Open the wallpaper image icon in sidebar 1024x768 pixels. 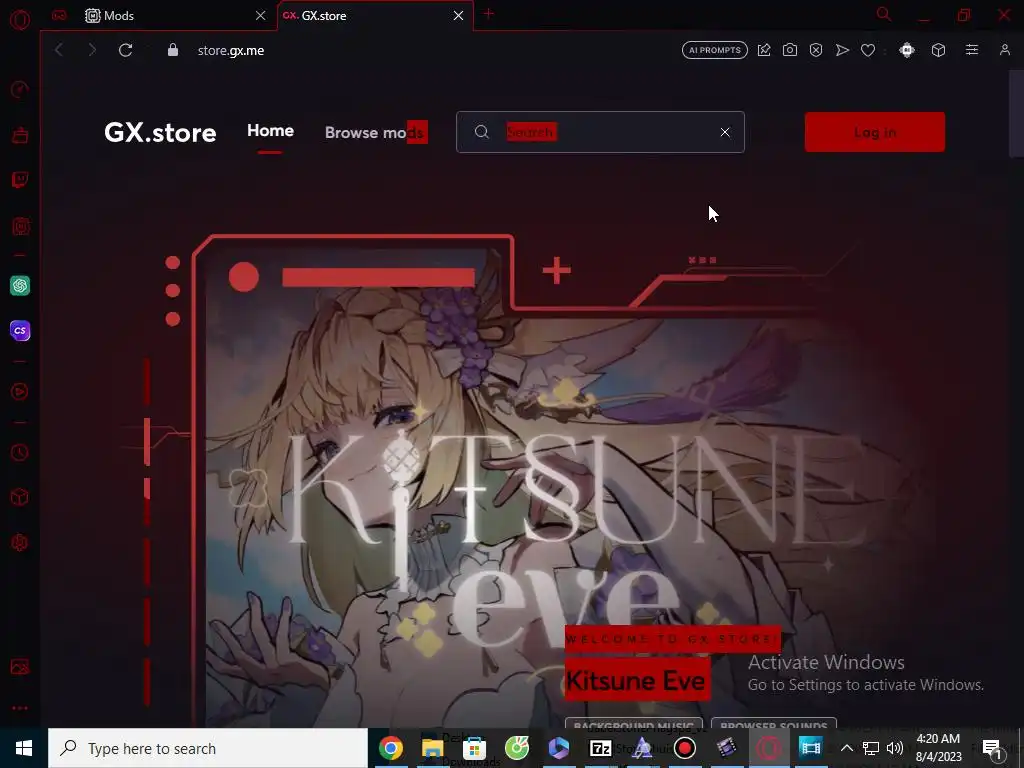tap(20, 667)
